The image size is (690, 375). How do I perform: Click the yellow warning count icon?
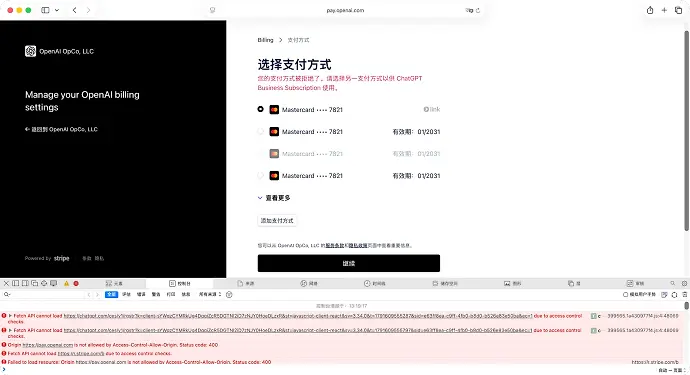click(66, 283)
